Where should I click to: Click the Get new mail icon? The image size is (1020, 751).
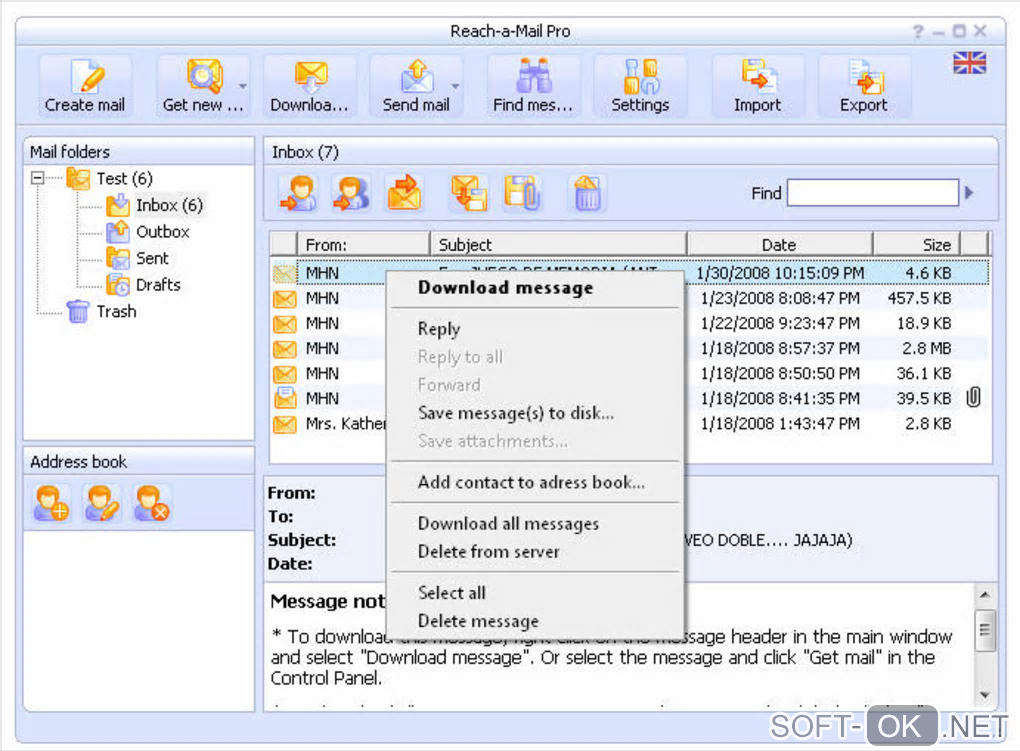tap(204, 76)
